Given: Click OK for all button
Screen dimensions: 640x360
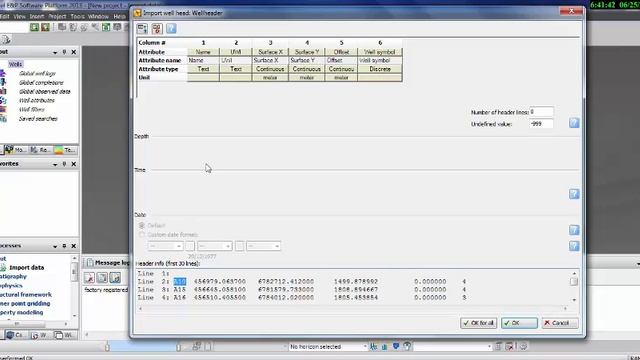Looking at the screenshot, I should (x=479, y=323).
